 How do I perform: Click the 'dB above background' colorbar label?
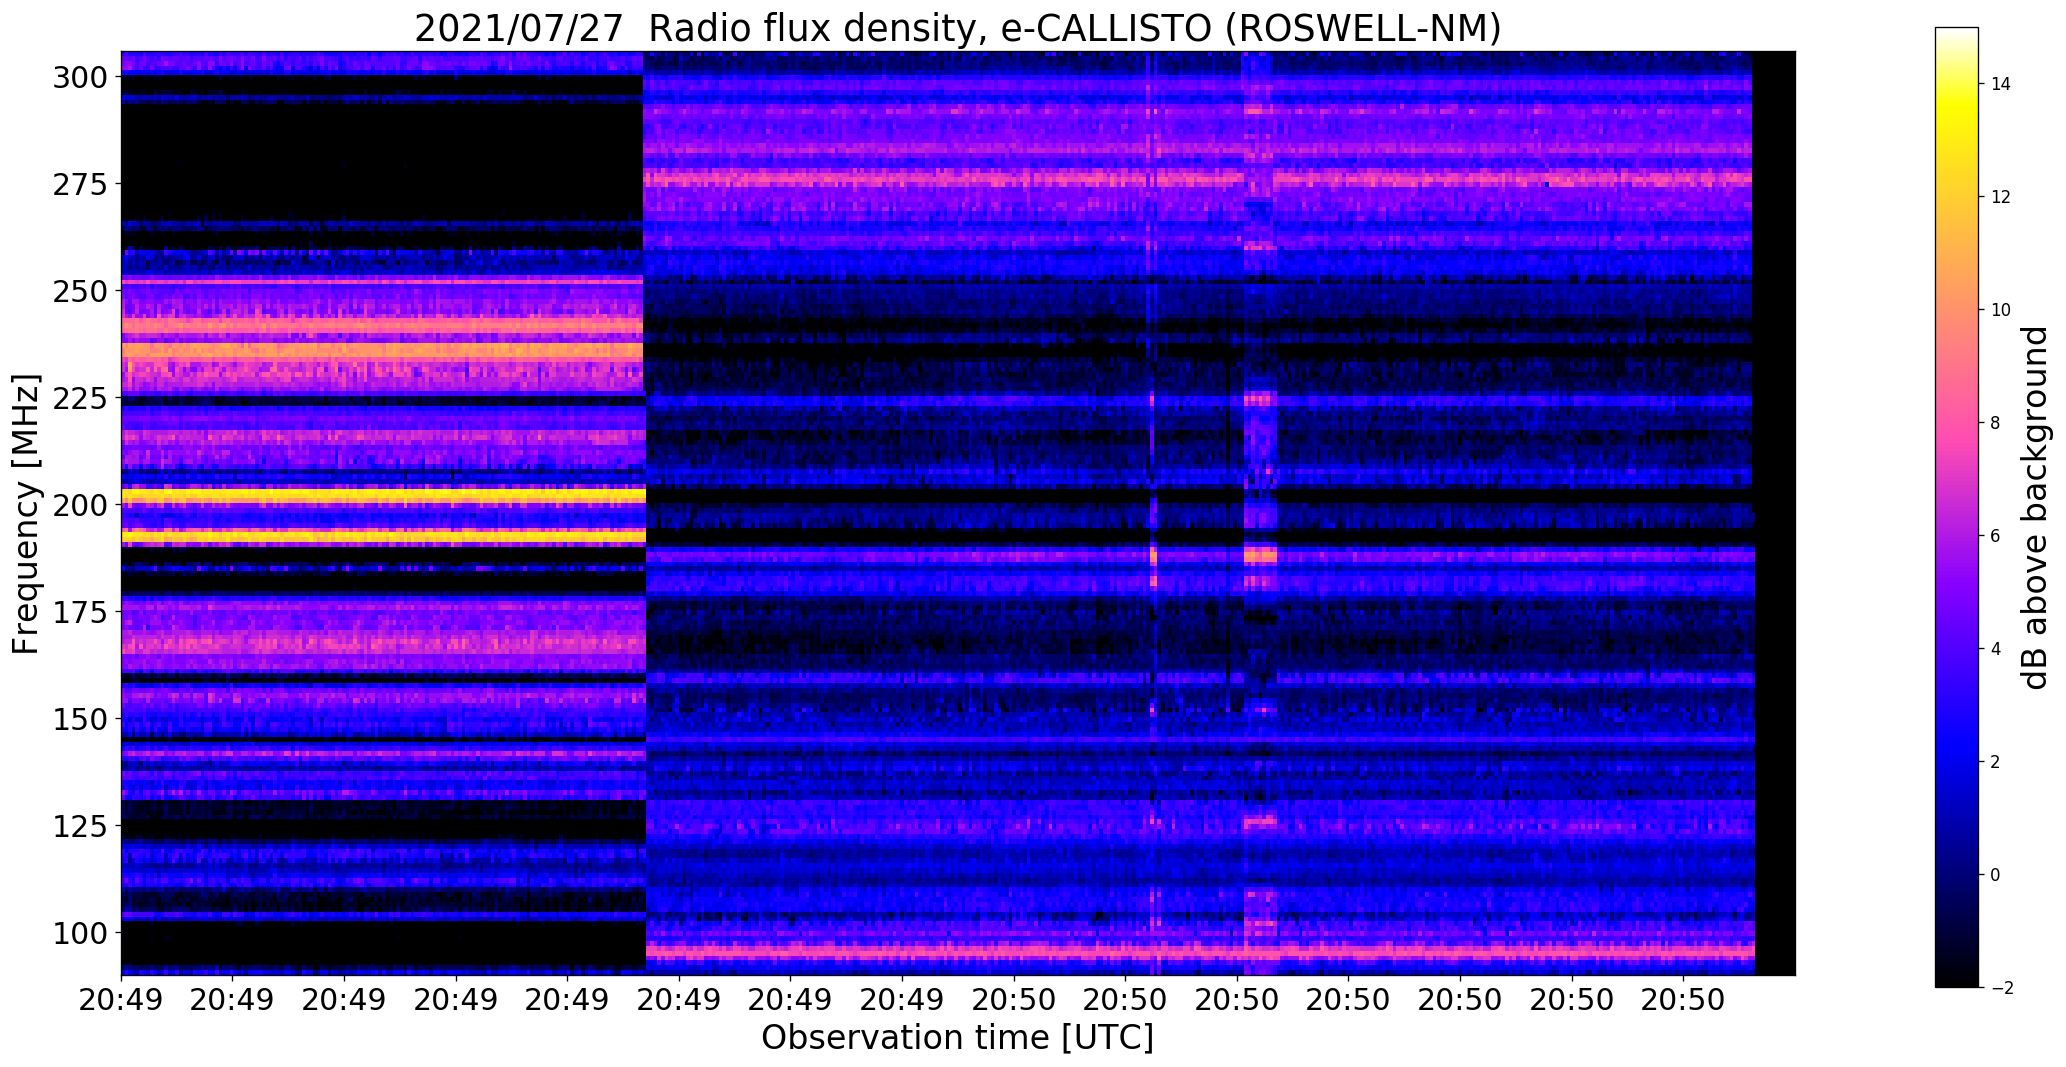pyautogui.click(x=2035, y=507)
